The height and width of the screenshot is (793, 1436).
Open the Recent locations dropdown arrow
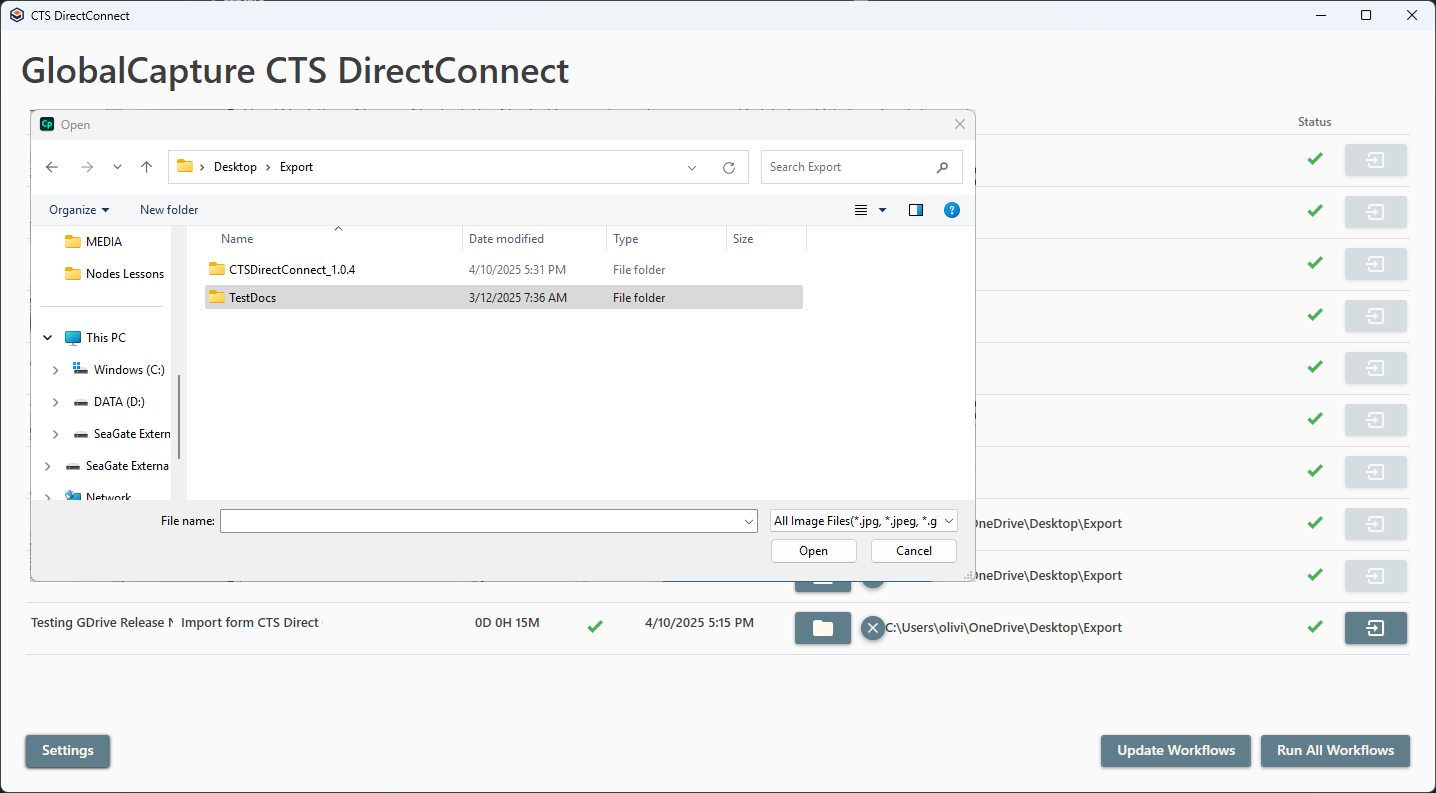[117, 167]
